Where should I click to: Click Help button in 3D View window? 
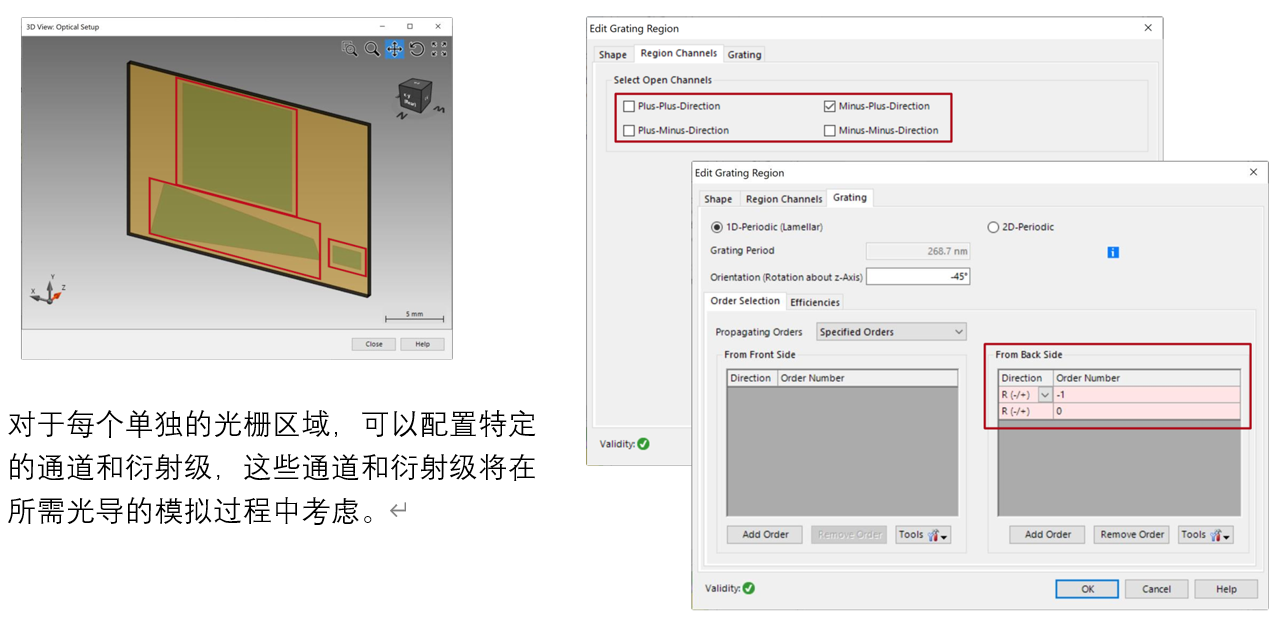(x=422, y=344)
